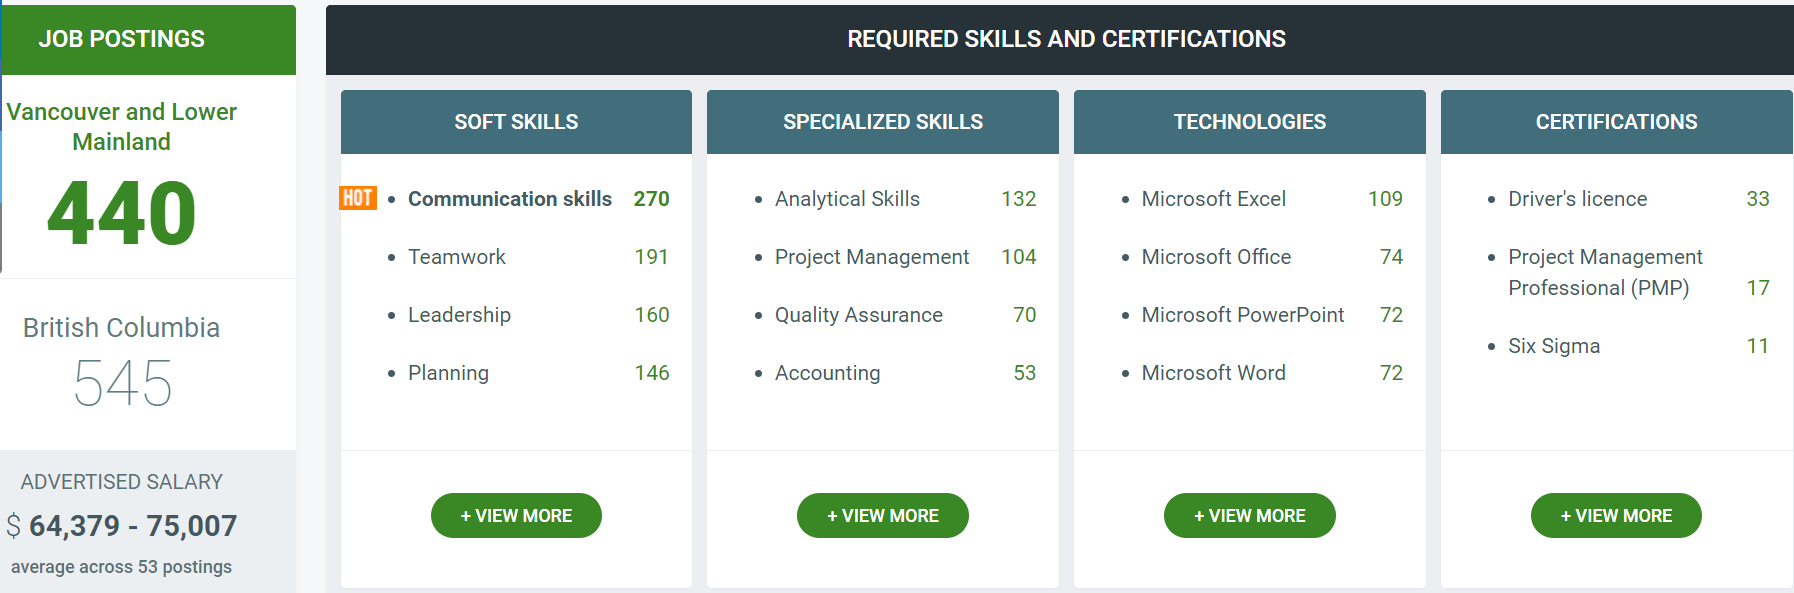Screen dimensions: 1794x593
Task: Expand Soft Skills with View More
Action: [516, 516]
